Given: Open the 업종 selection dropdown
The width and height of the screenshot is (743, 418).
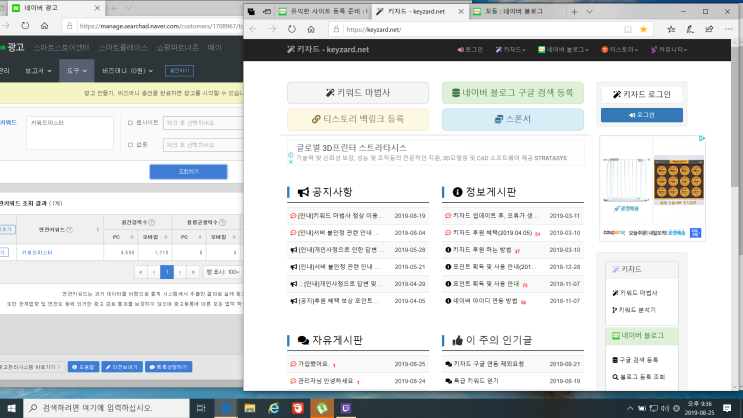Looking at the screenshot, I should (203, 145).
